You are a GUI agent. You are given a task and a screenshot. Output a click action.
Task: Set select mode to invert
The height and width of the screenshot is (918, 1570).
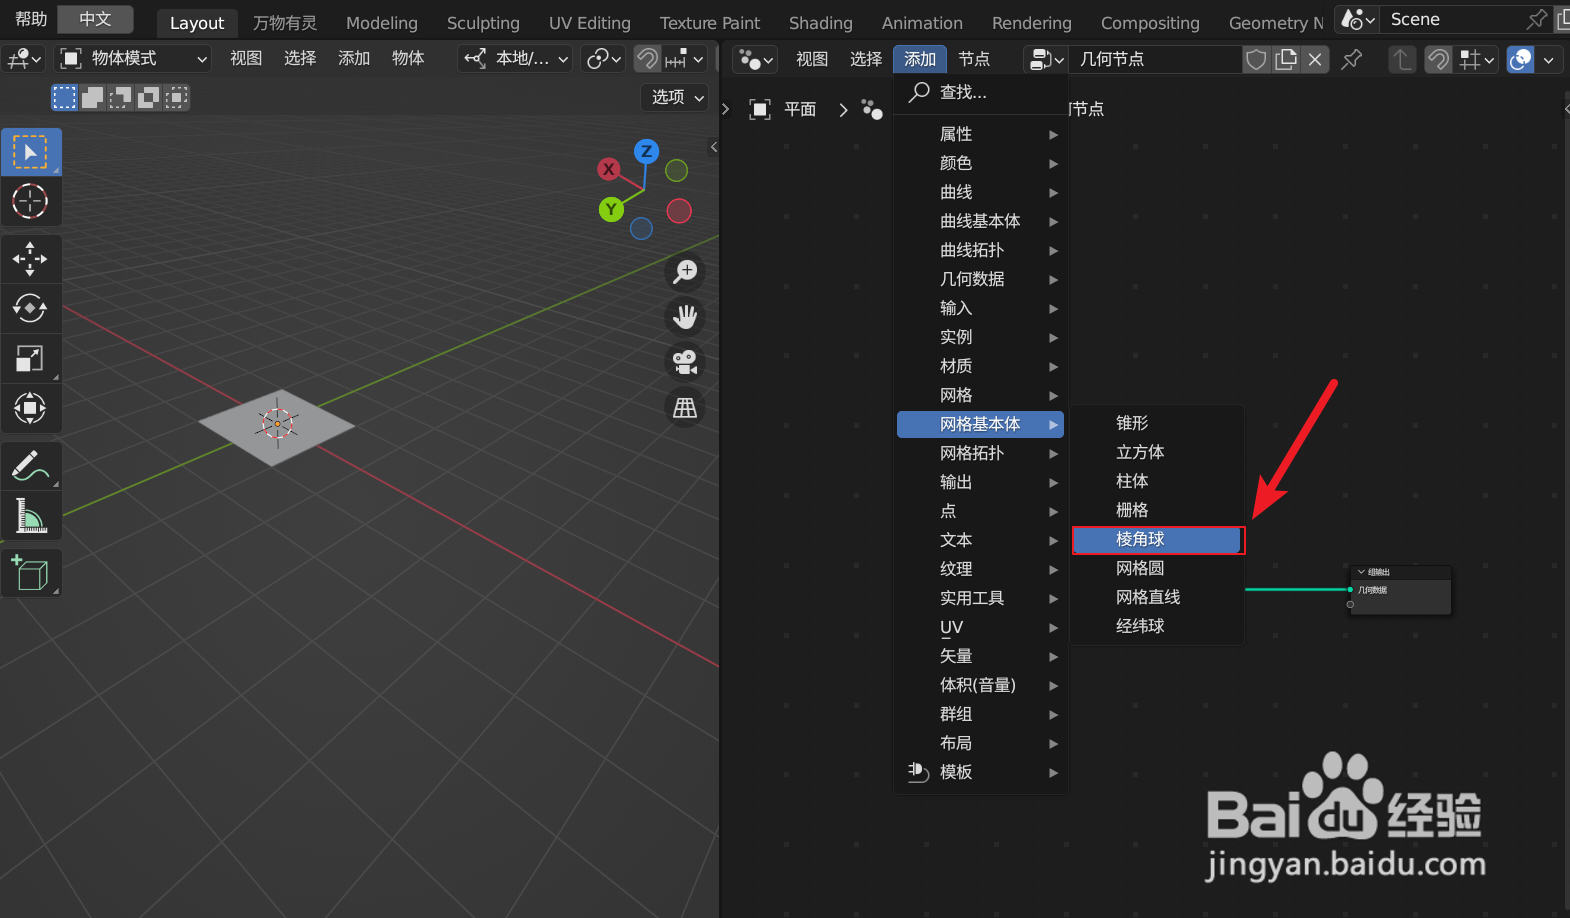click(x=148, y=97)
